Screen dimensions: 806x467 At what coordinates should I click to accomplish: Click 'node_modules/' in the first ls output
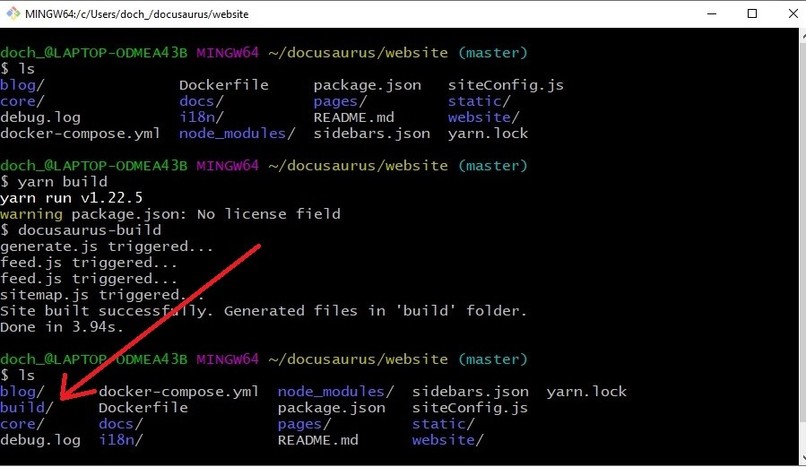click(x=237, y=133)
